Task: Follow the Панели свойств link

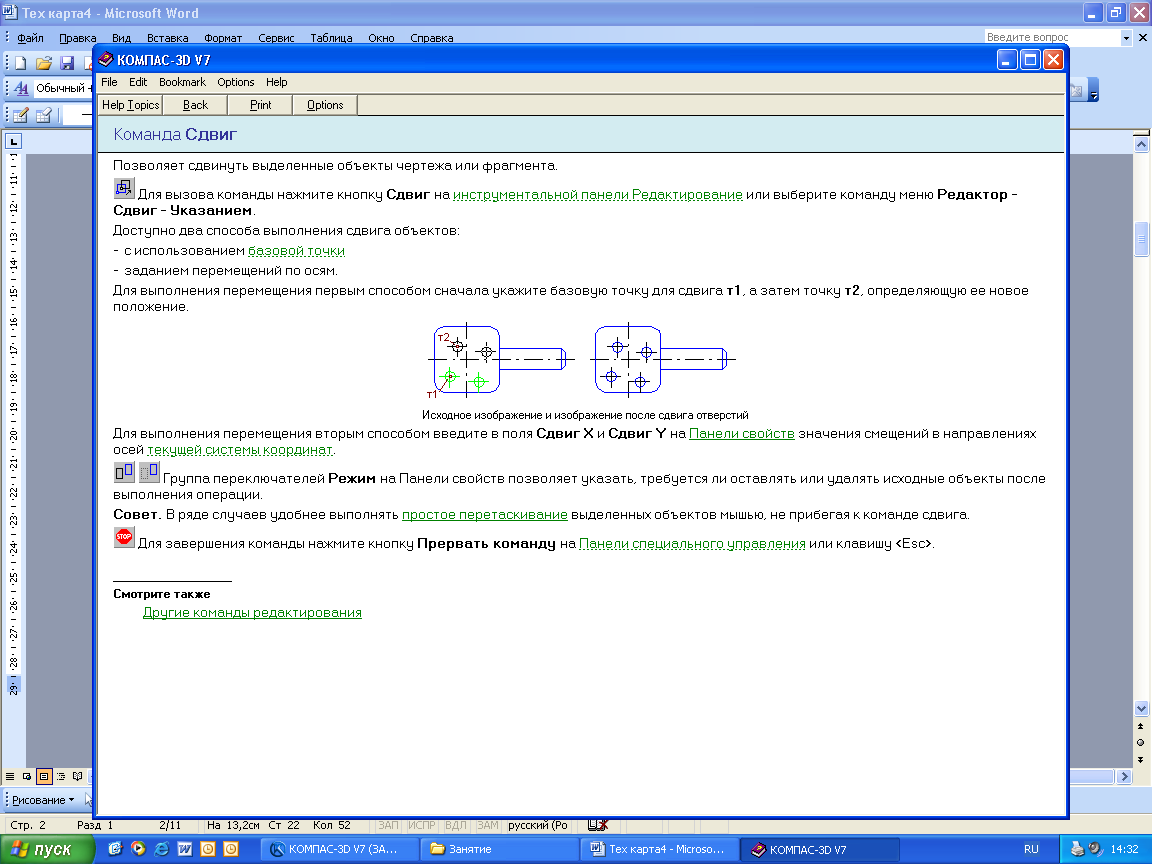Action: [741, 433]
